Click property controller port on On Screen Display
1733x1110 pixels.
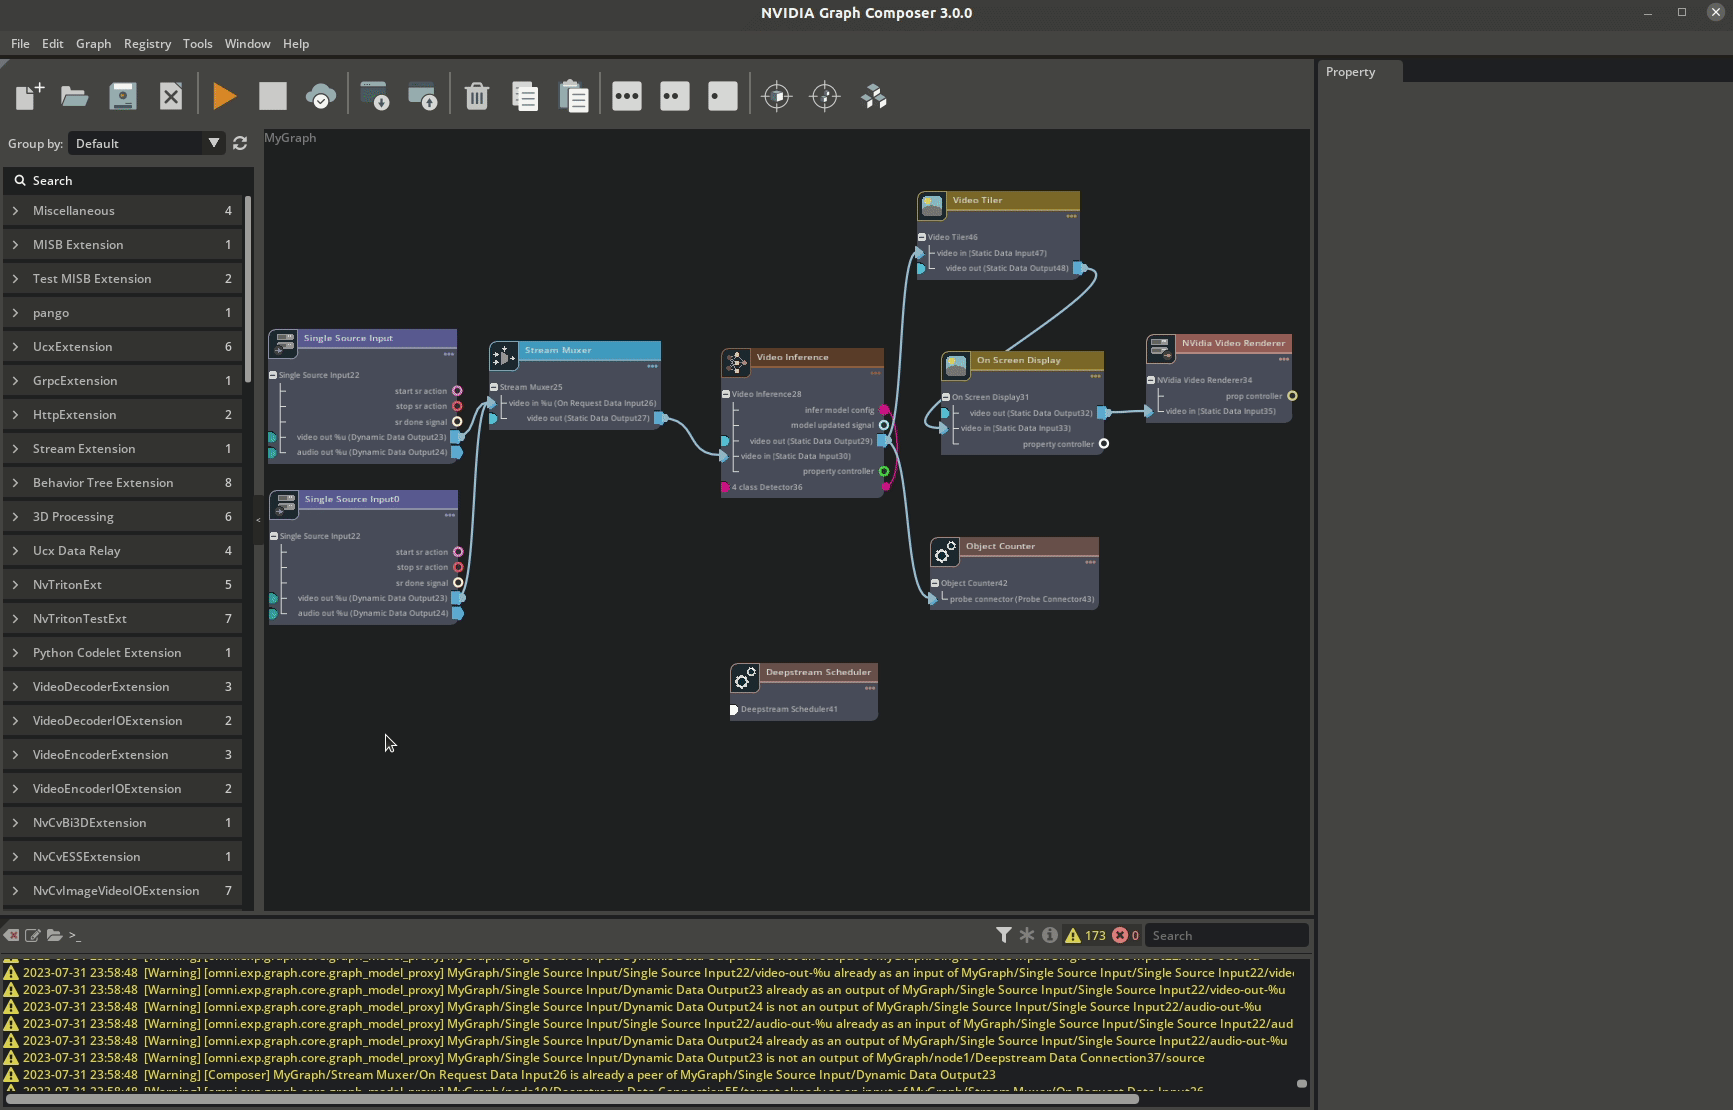pos(1104,444)
